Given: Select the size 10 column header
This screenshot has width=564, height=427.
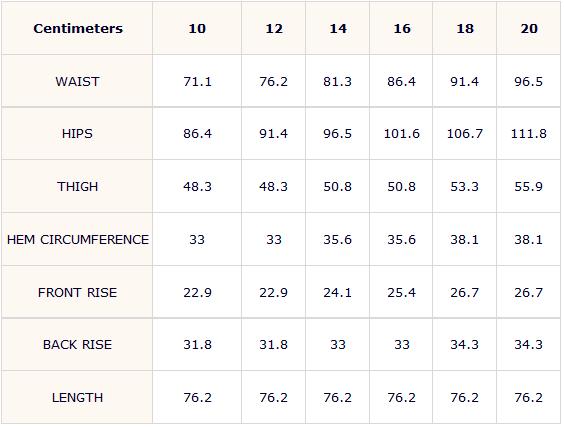Looking at the screenshot, I should point(197,28).
